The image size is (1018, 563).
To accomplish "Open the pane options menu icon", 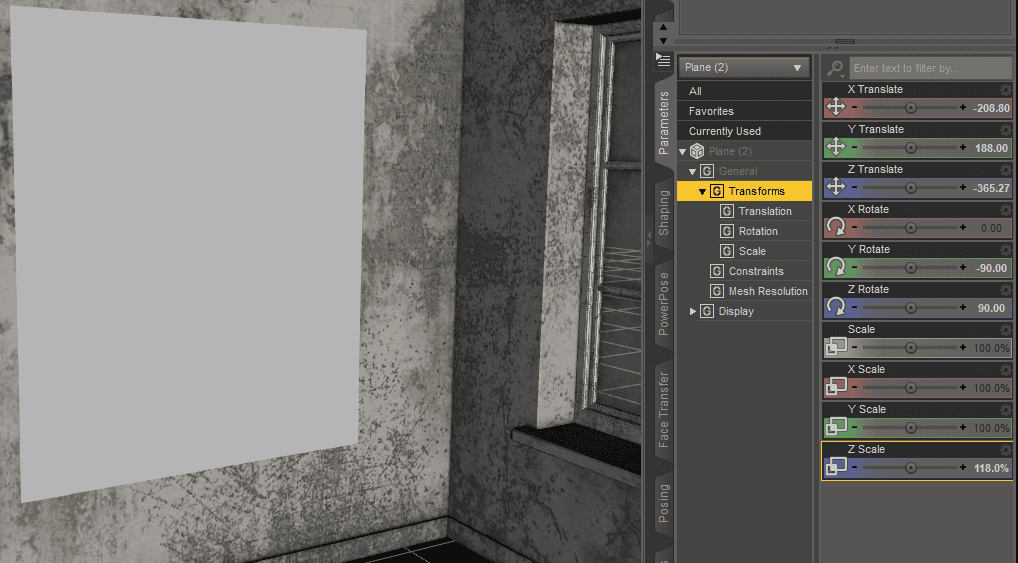I will (x=663, y=60).
